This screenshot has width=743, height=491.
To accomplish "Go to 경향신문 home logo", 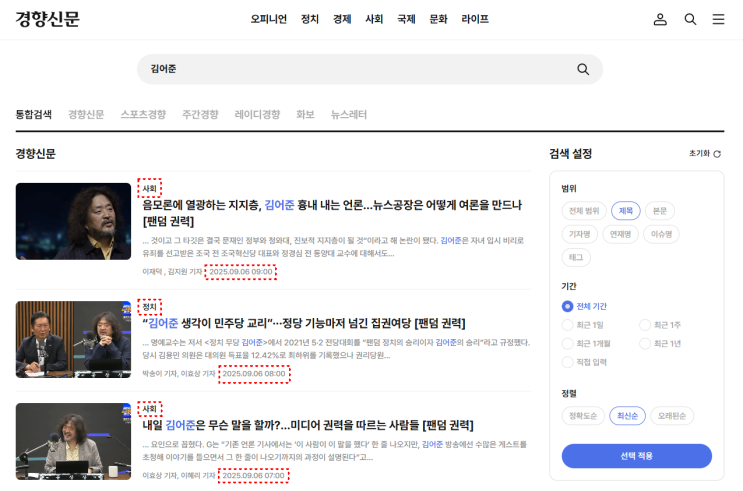I will (x=47, y=19).
